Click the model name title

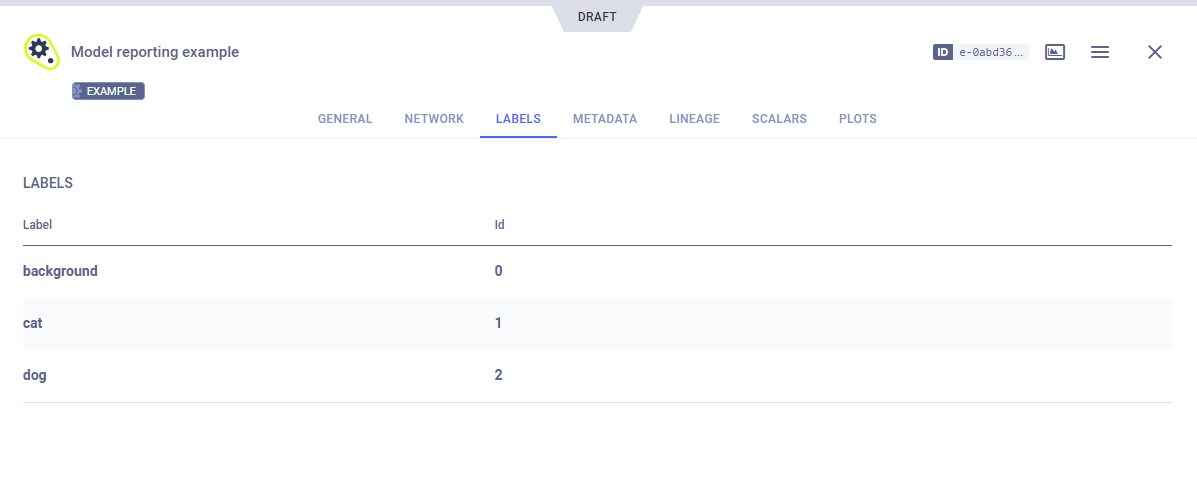155,52
